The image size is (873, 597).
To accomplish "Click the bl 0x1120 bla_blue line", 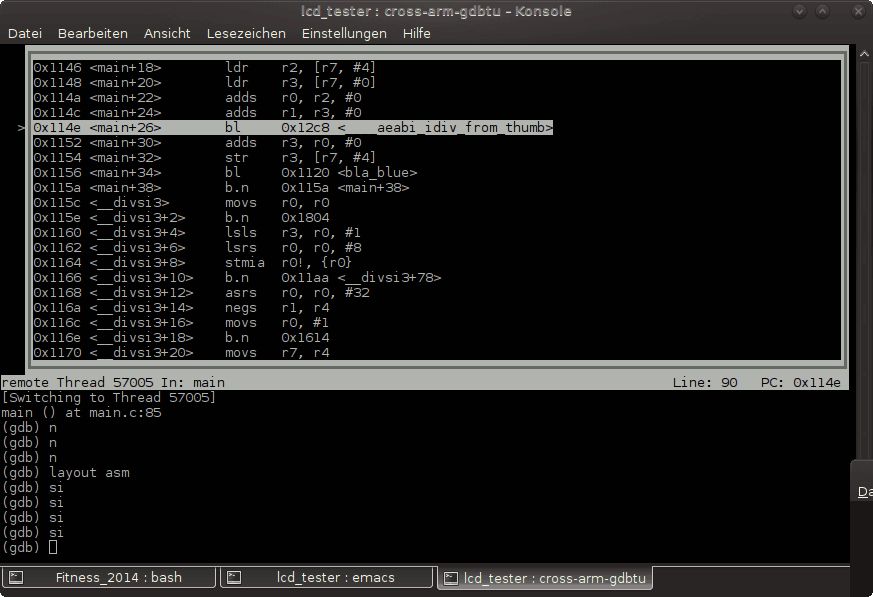I will pyautogui.click(x=225, y=173).
